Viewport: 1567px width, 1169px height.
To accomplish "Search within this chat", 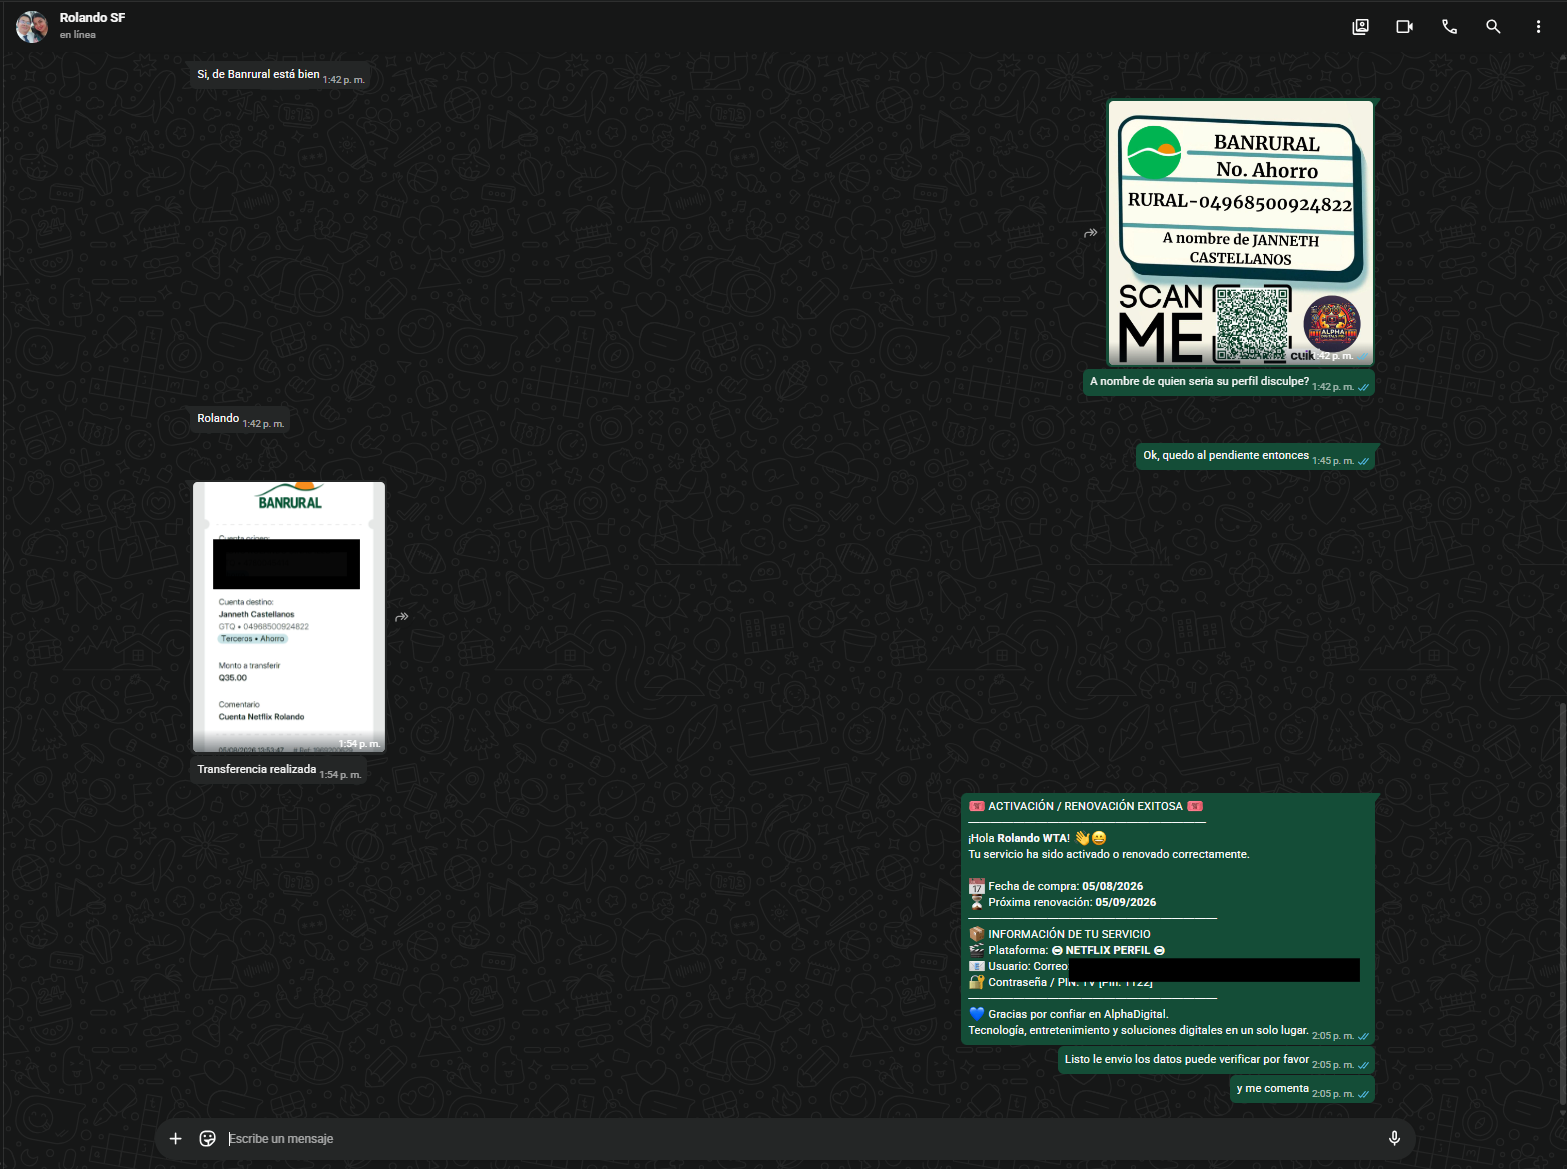I will click(x=1493, y=27).
